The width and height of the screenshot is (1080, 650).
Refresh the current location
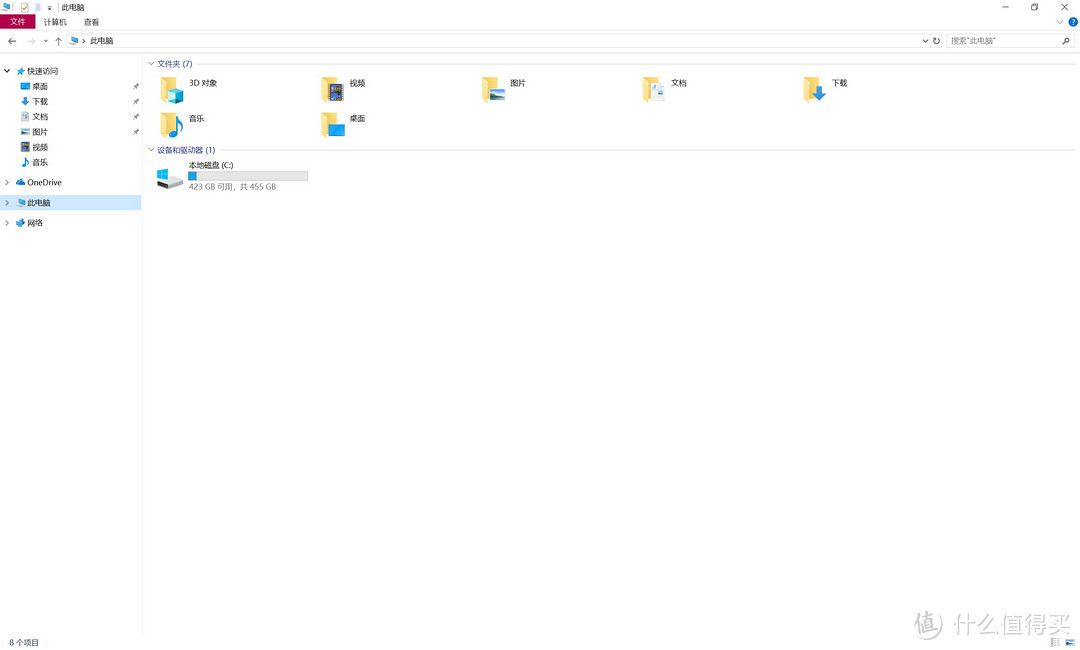[936, 41]
